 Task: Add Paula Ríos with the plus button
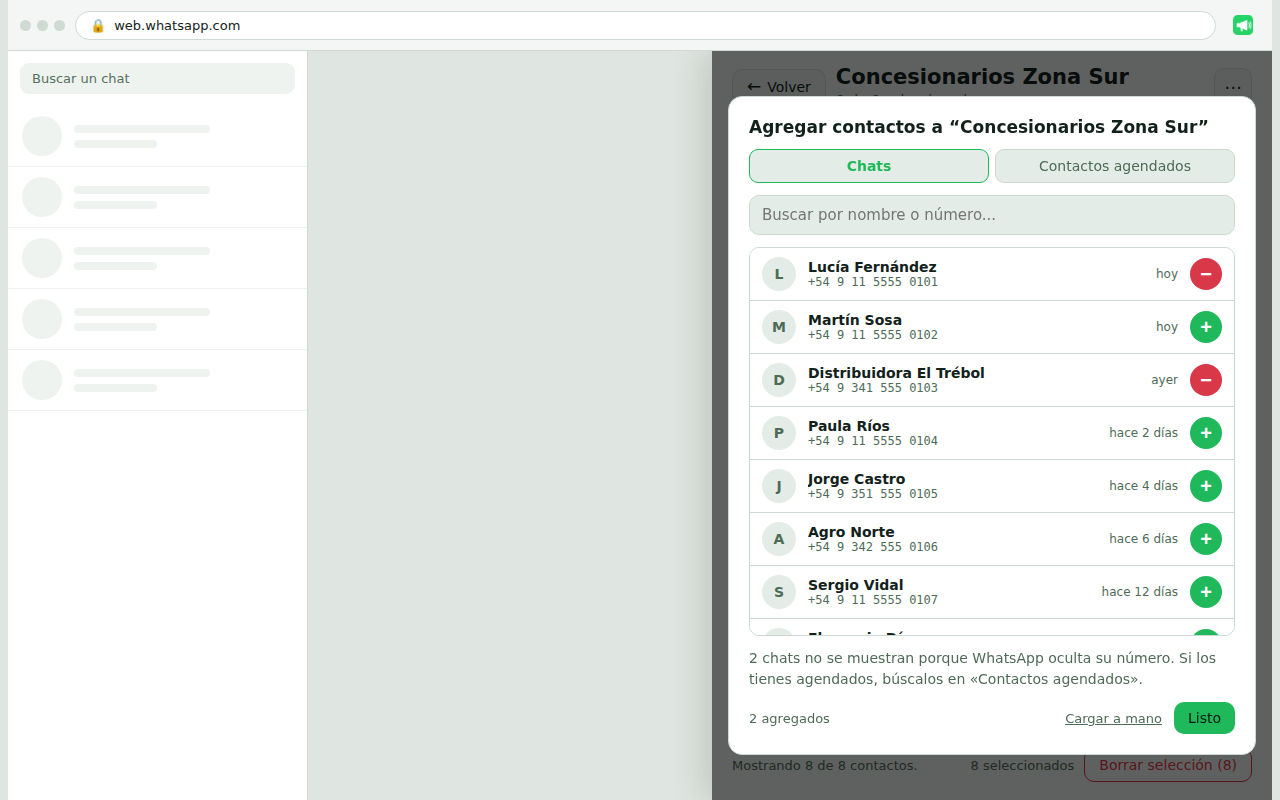pyautogui.click(x=1206, y=433)
